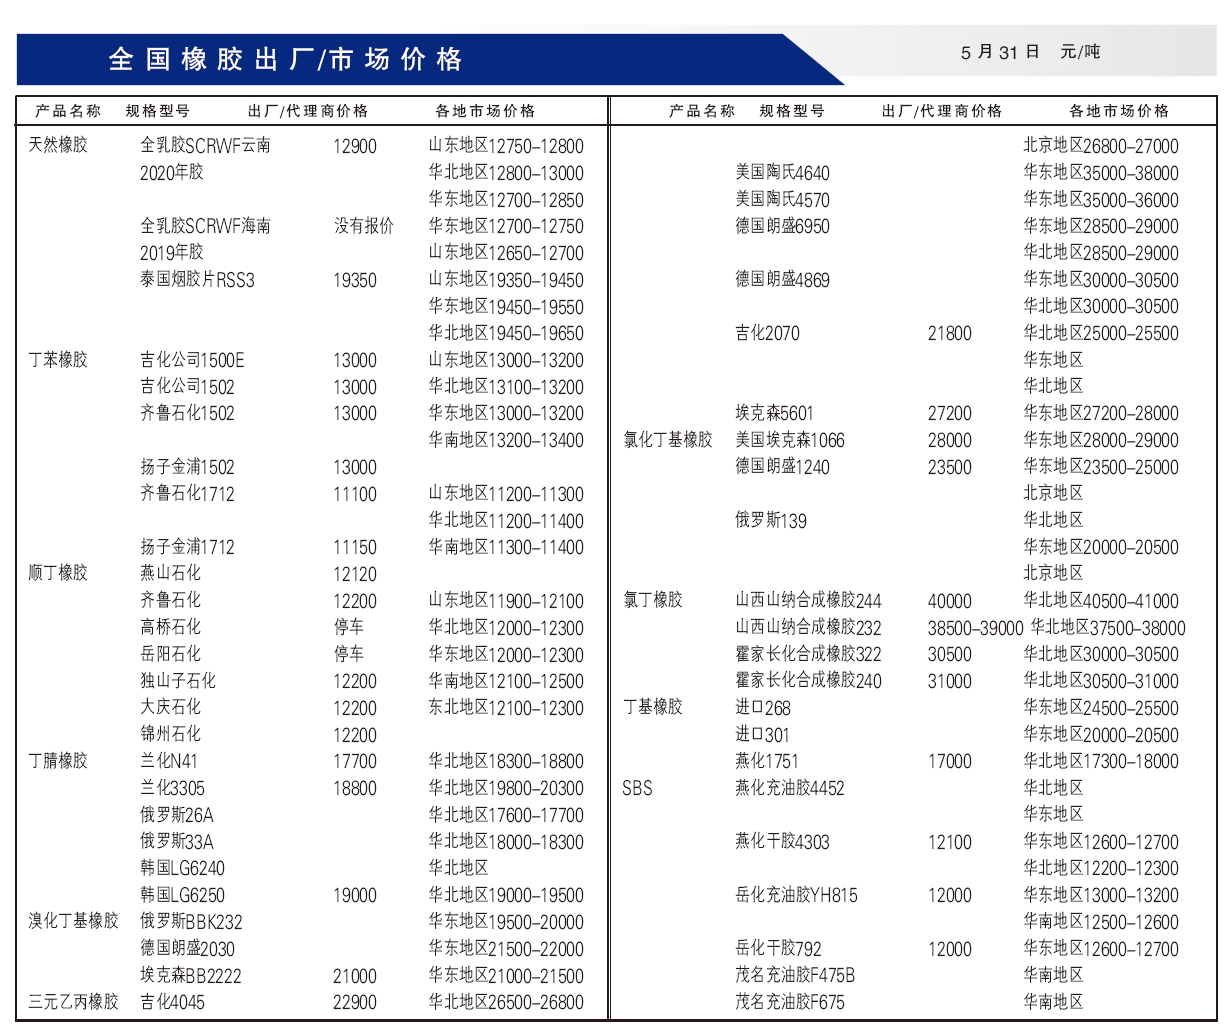Click product 吉化公司1500E
This screenshot has height=1031, width=1224.
[192, 360]
